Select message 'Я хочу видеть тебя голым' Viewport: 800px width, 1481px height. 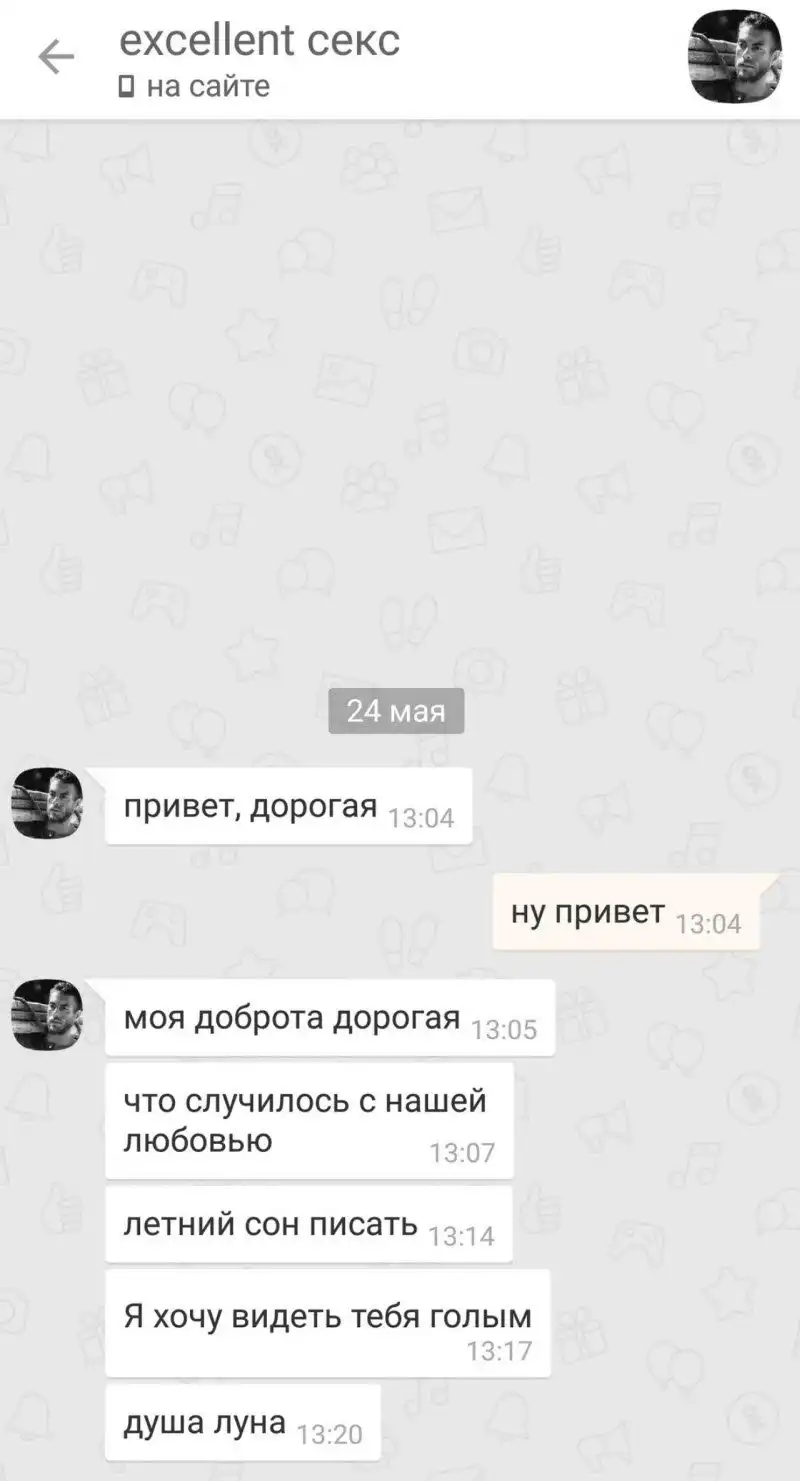pos(328,1323)
